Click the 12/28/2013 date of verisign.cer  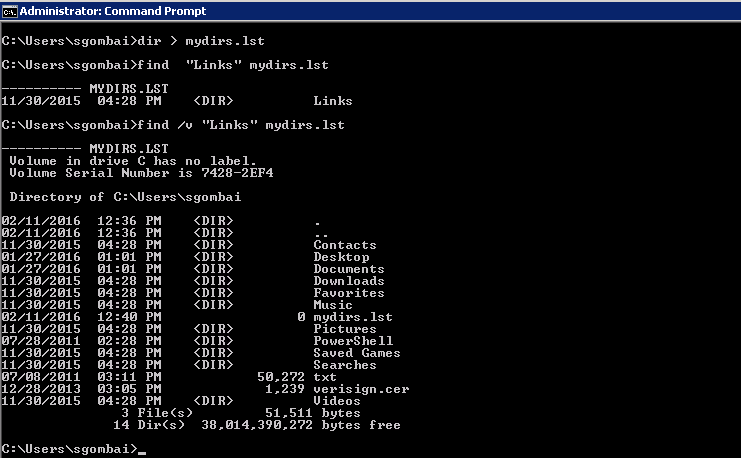41,389
